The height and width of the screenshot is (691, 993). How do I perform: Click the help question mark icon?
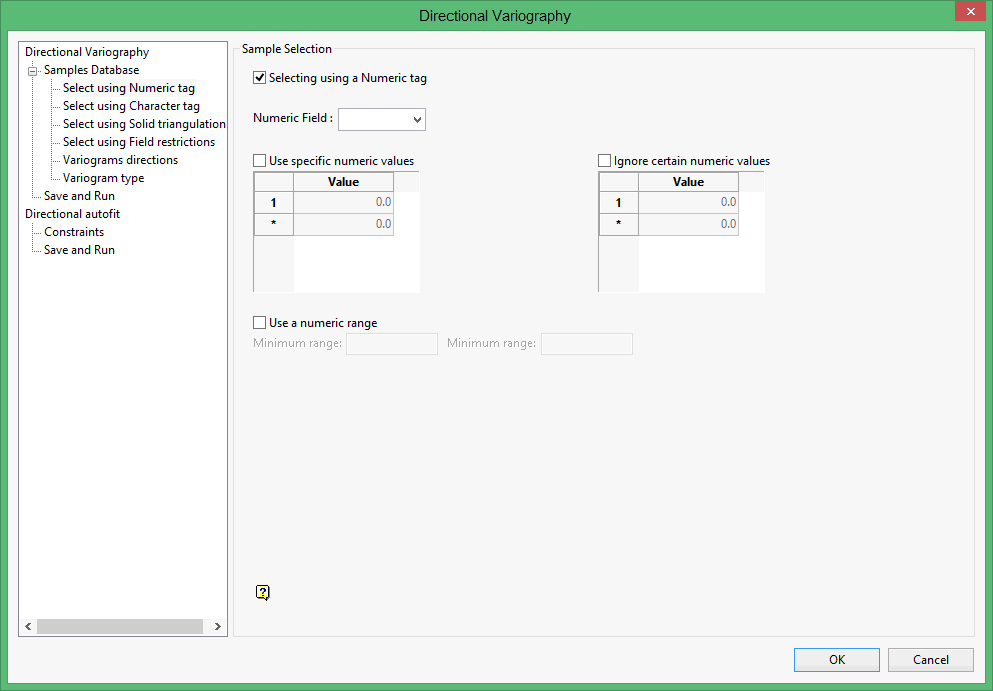[262, 592]
